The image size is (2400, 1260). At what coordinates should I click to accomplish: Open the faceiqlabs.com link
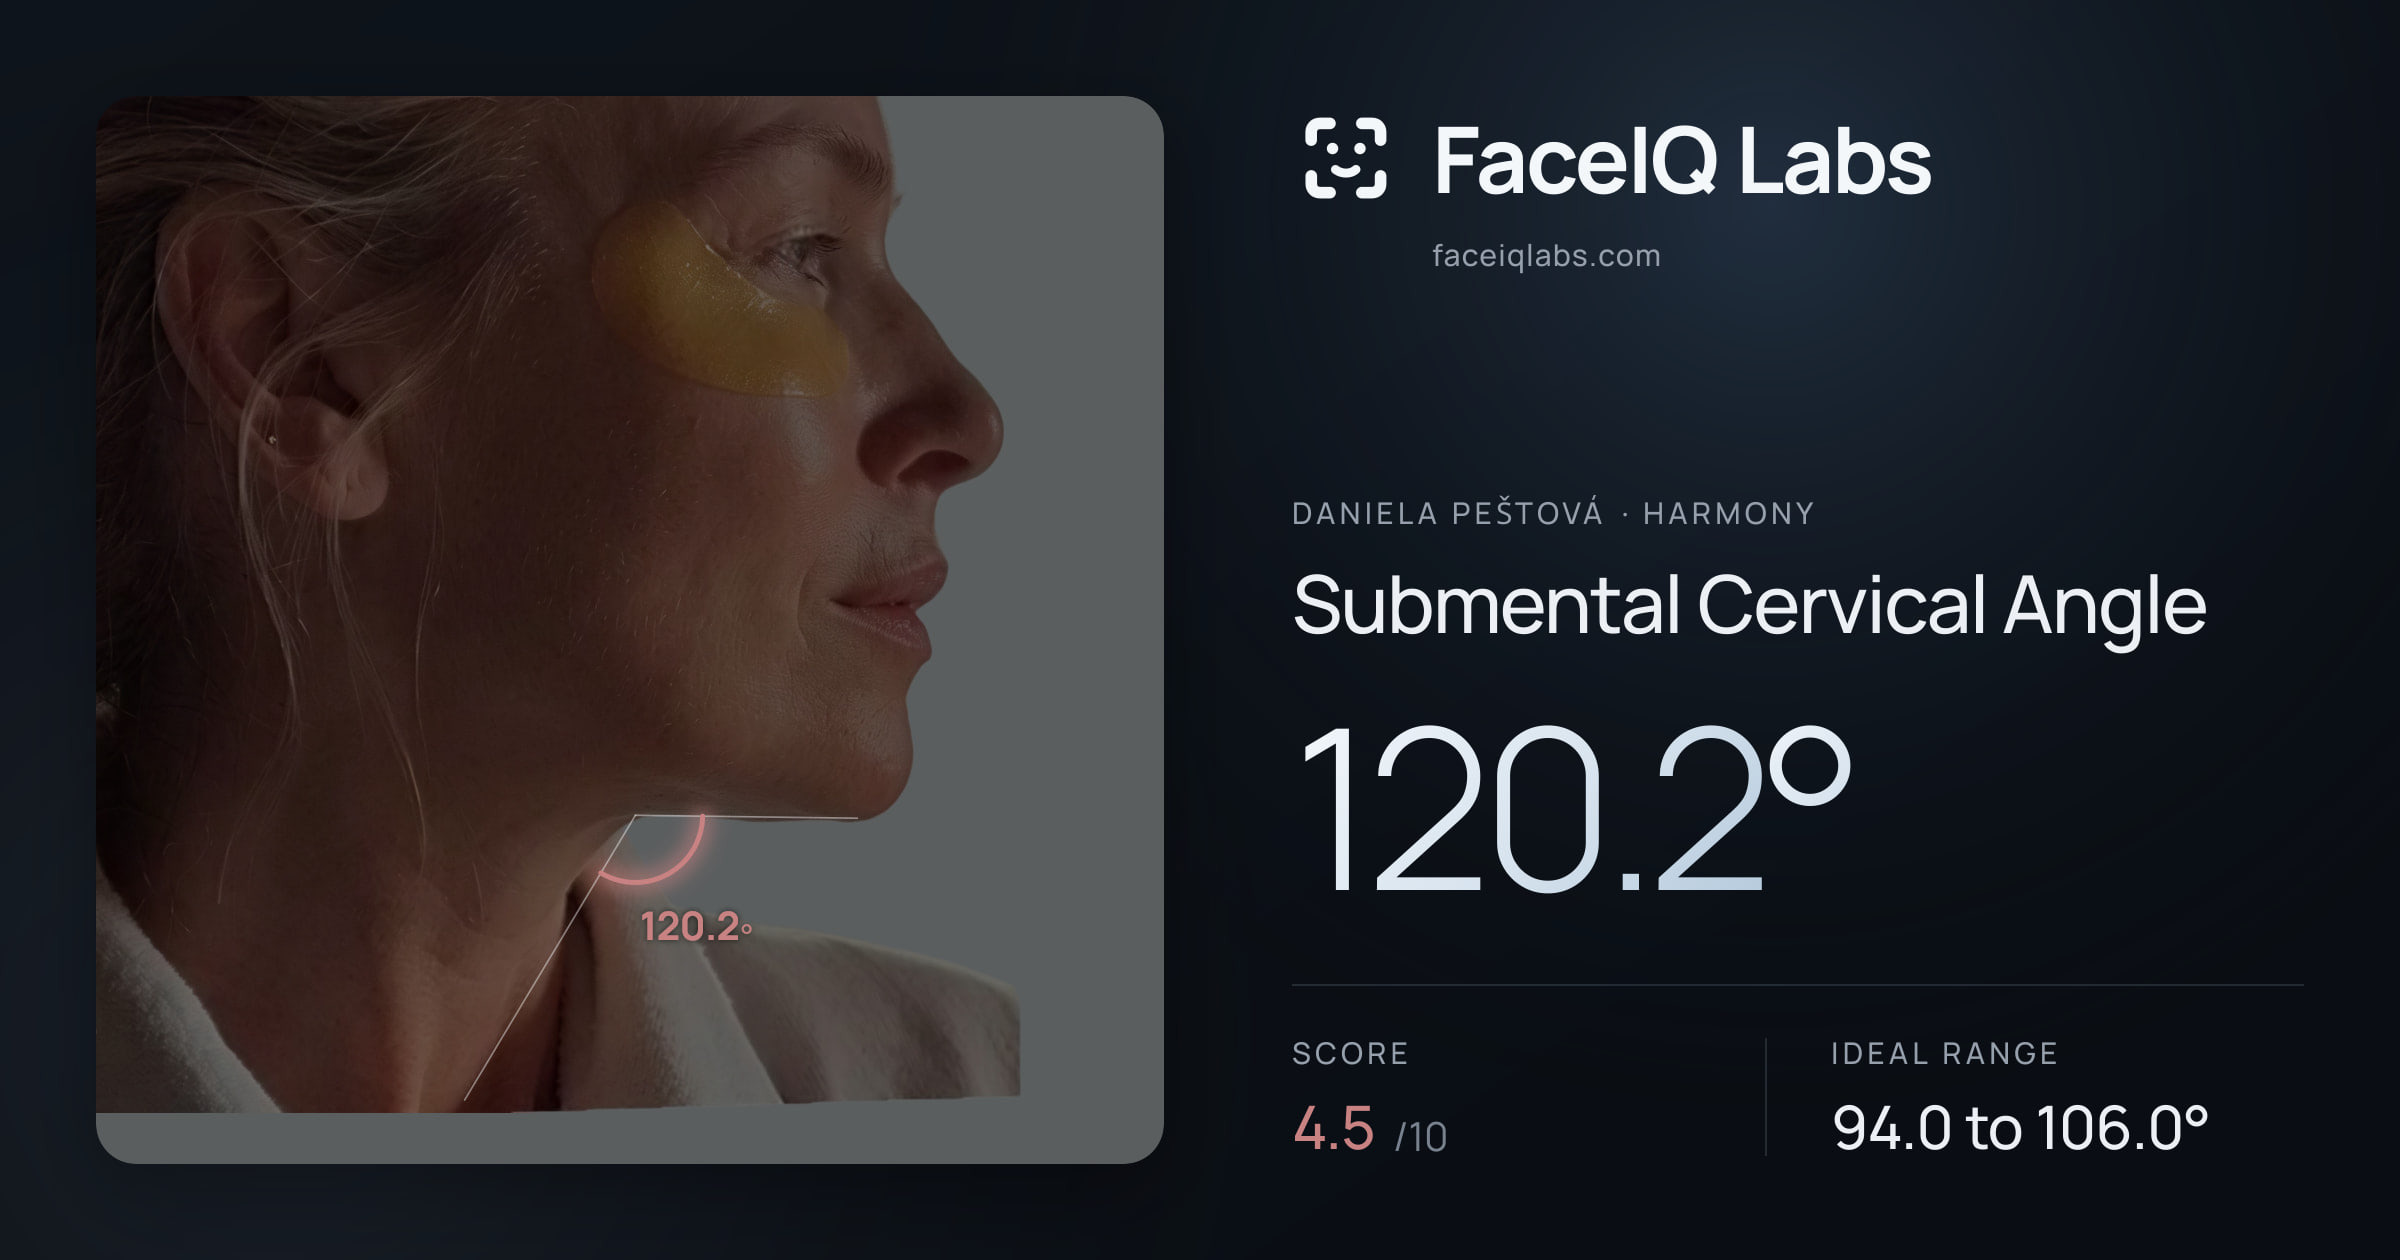(x=1546, y=256)
